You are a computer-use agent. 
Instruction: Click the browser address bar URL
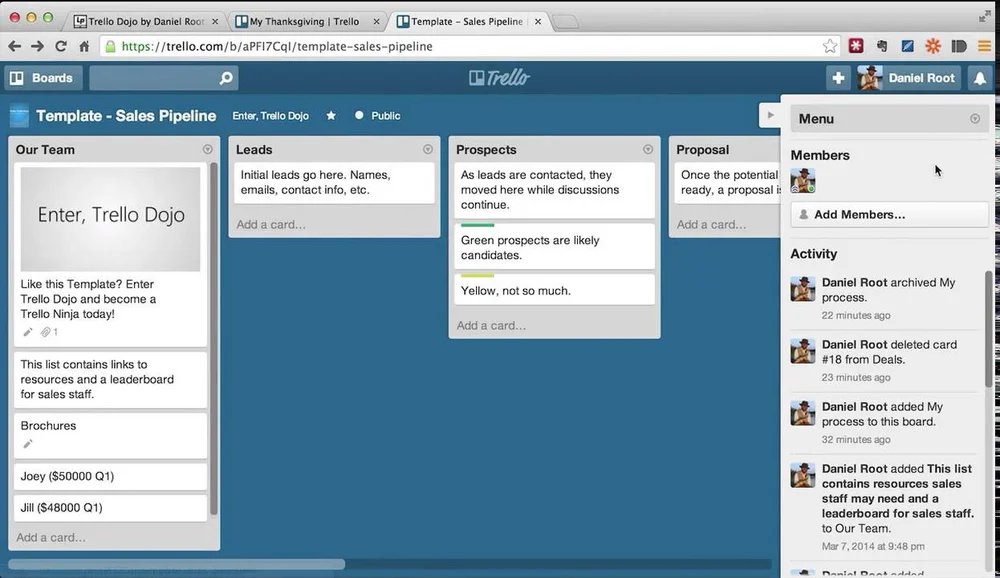[277, 46]
